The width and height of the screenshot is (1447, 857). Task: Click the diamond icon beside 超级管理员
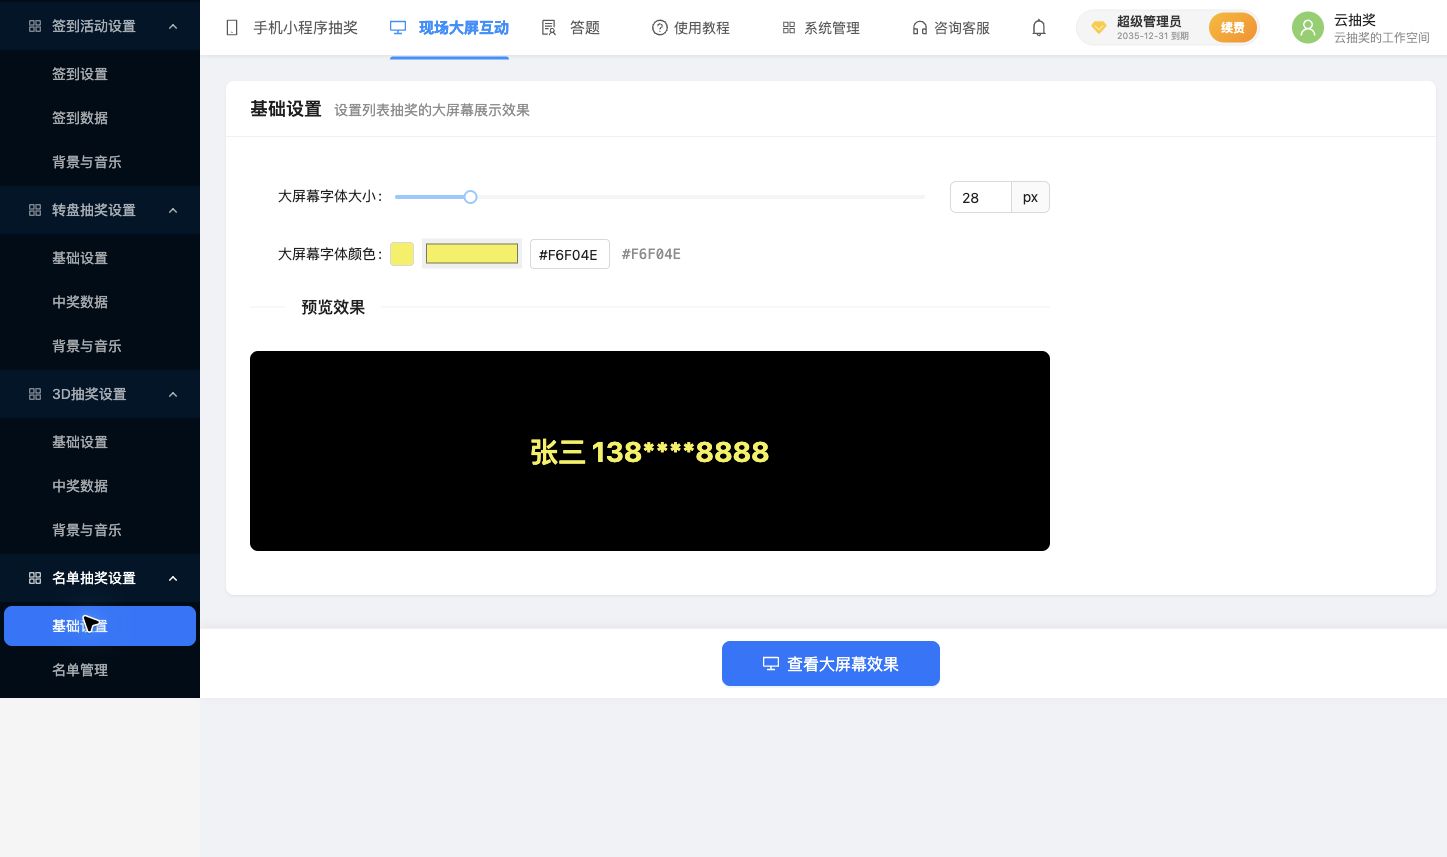click(x=1098, y=28)
